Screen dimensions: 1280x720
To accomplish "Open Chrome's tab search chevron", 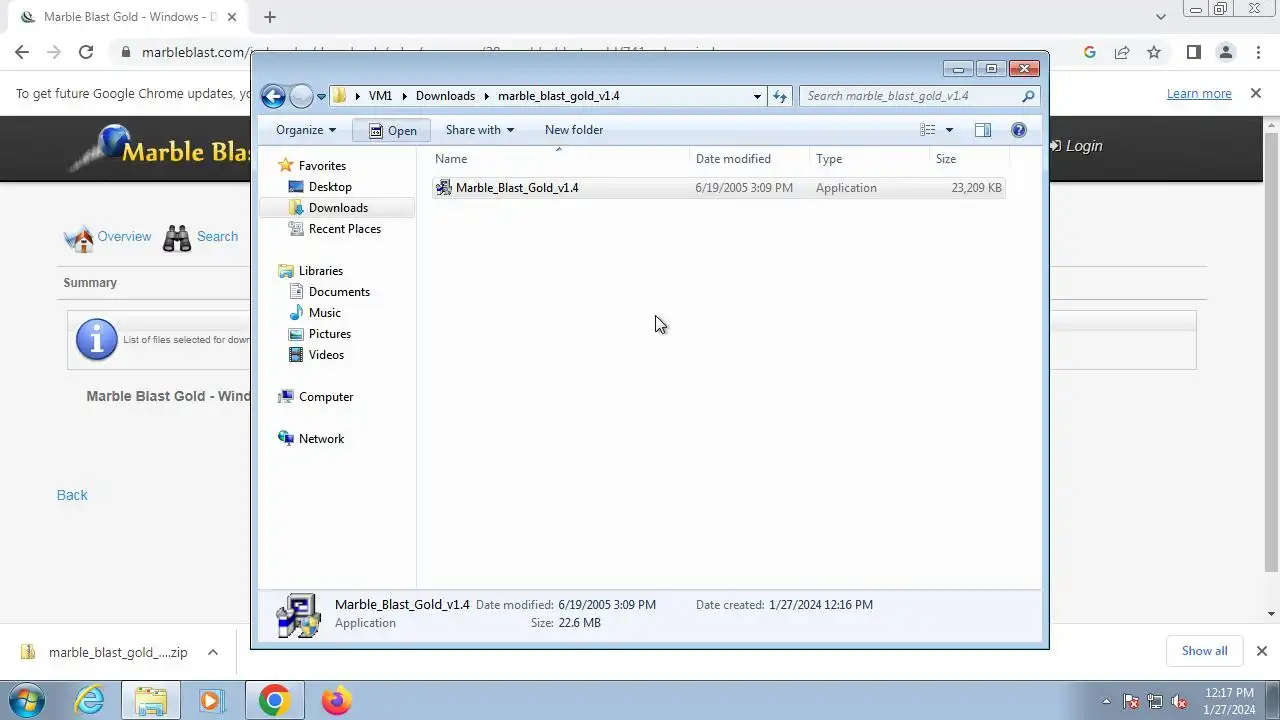I will pyautogui.click(x=1161, y=17).
